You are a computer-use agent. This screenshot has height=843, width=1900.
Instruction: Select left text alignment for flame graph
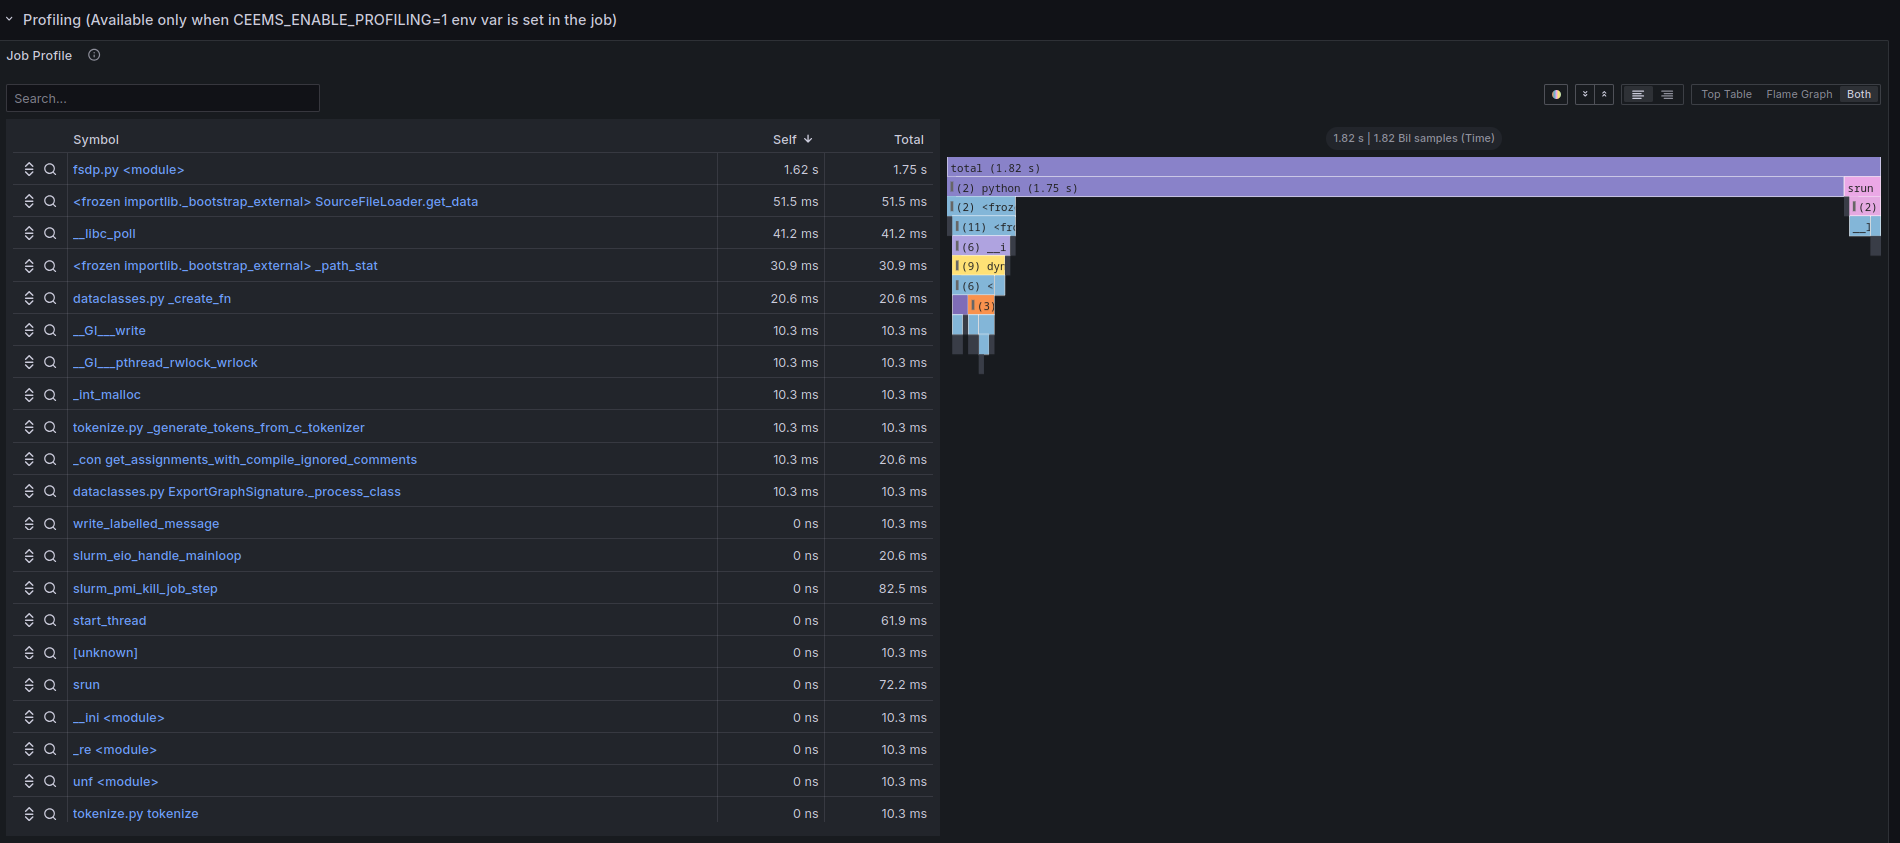[1638, 95]
